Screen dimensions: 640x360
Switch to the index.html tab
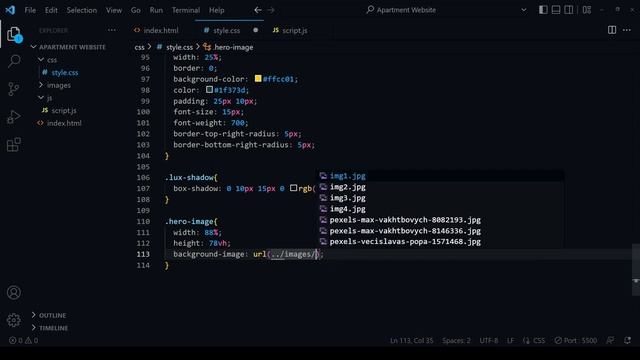[x=156, y=30]
